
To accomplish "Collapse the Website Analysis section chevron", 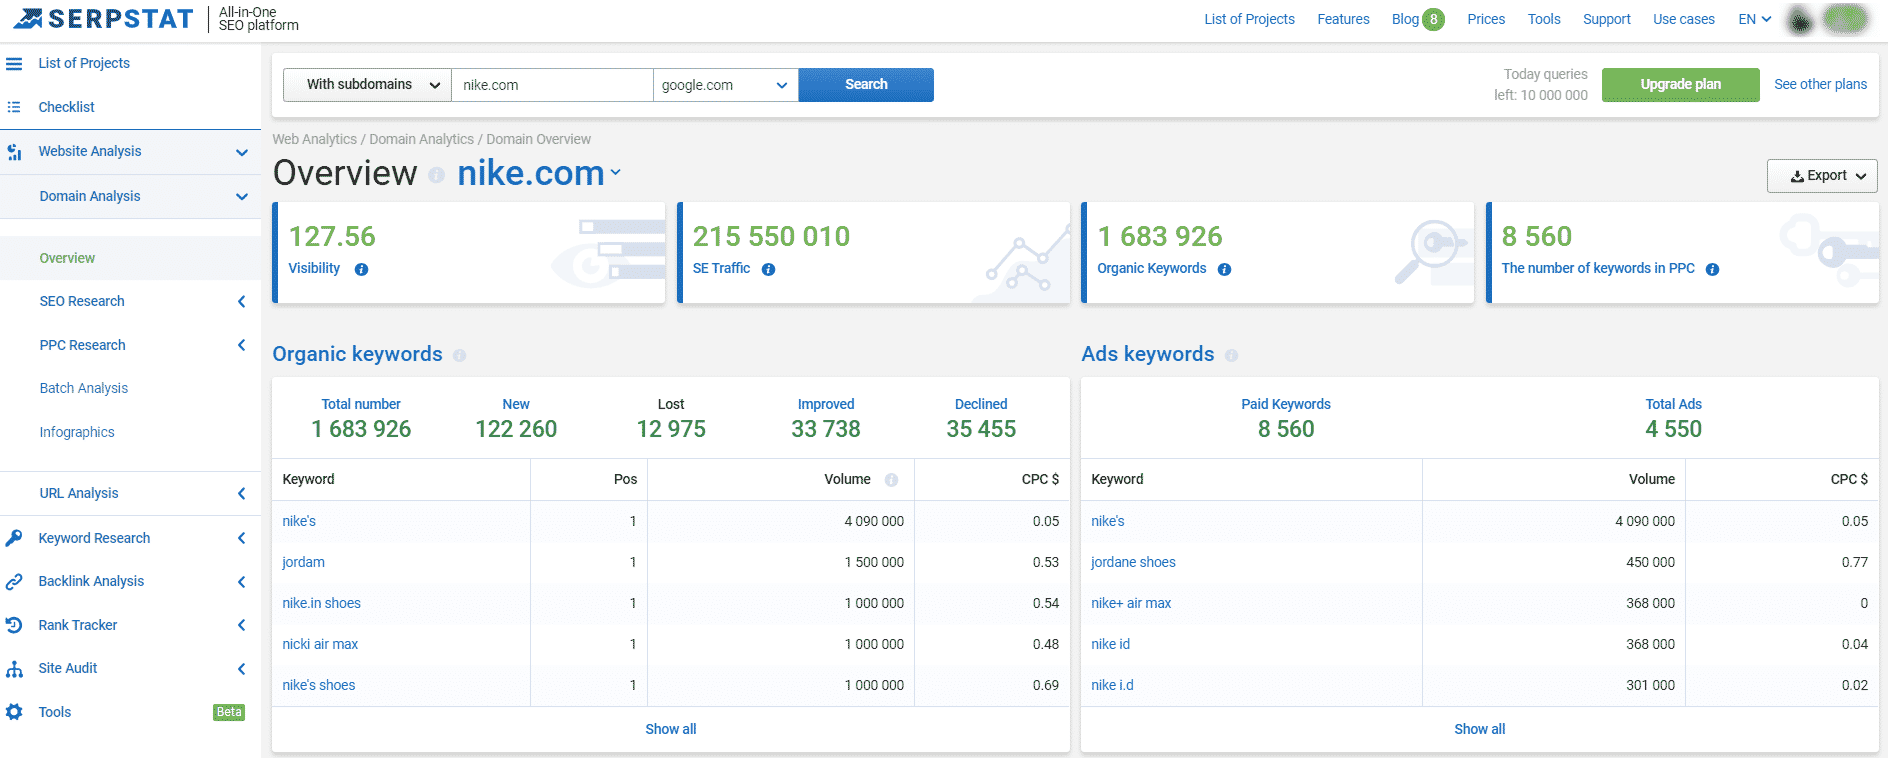I will (241, 152).
